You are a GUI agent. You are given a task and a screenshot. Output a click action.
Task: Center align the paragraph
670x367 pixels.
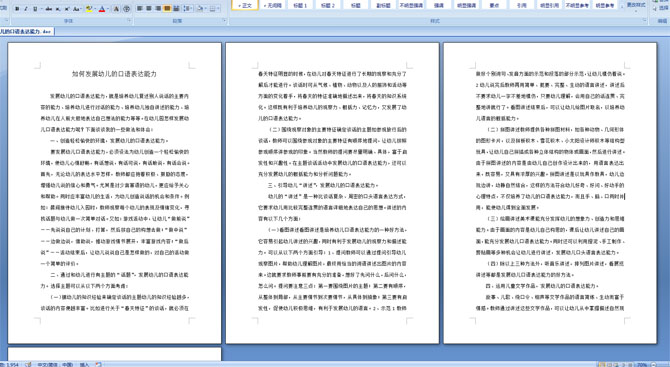[x=149, y=8]
